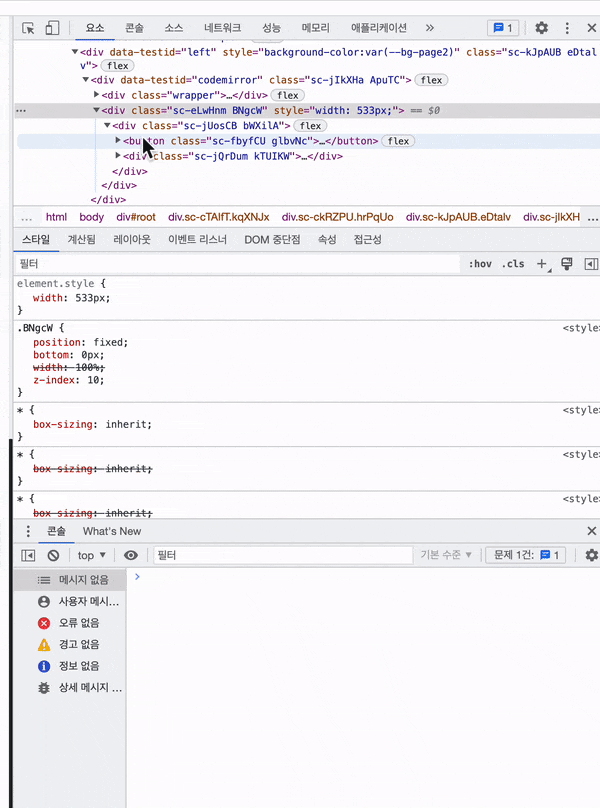Activate the inspect element picker icon

pos(28,28)
